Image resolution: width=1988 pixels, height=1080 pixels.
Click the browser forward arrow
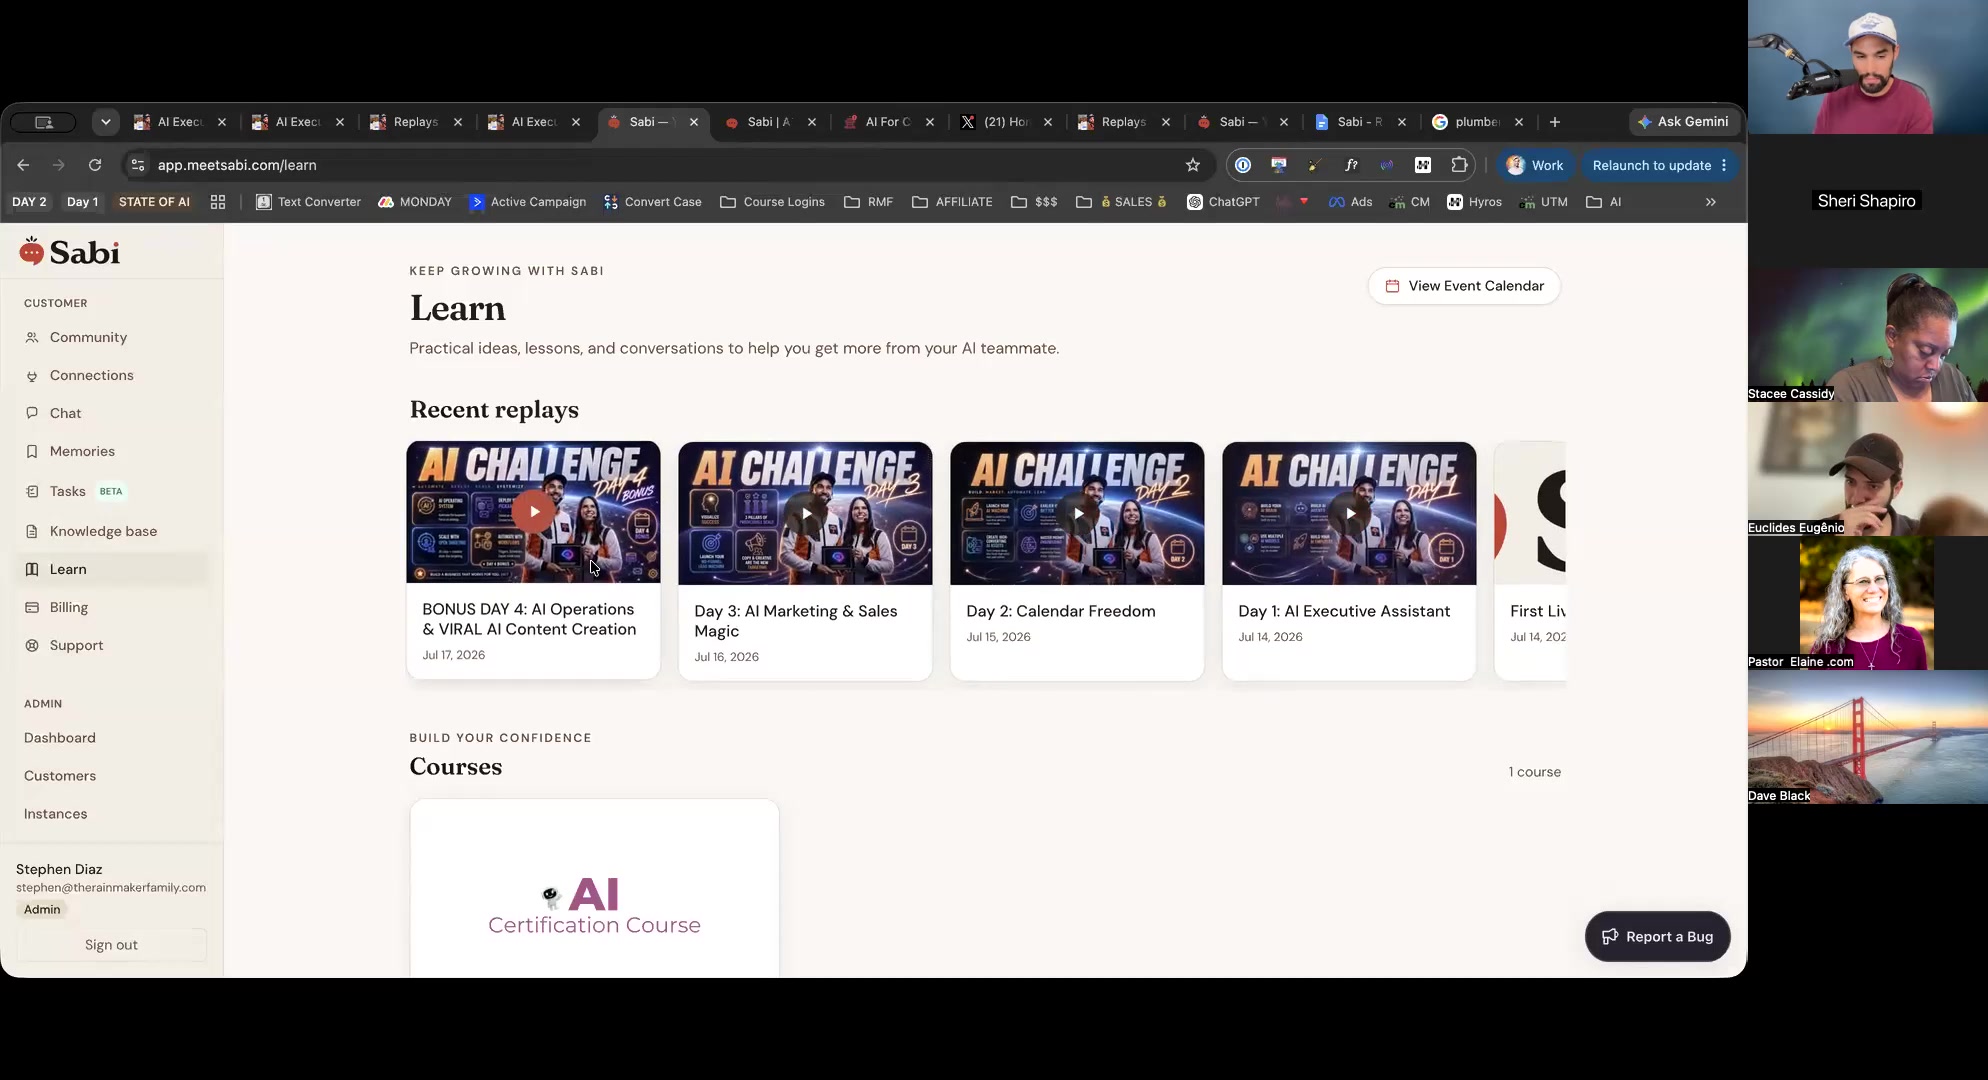59,165
